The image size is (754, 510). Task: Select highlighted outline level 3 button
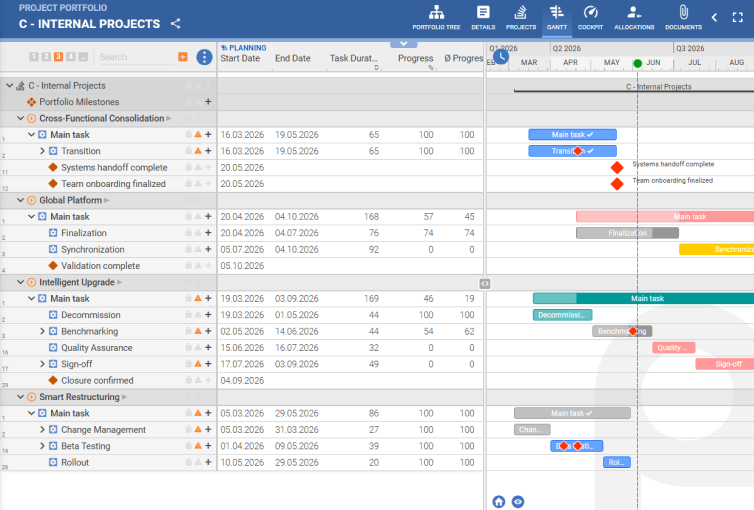(58, 57)
